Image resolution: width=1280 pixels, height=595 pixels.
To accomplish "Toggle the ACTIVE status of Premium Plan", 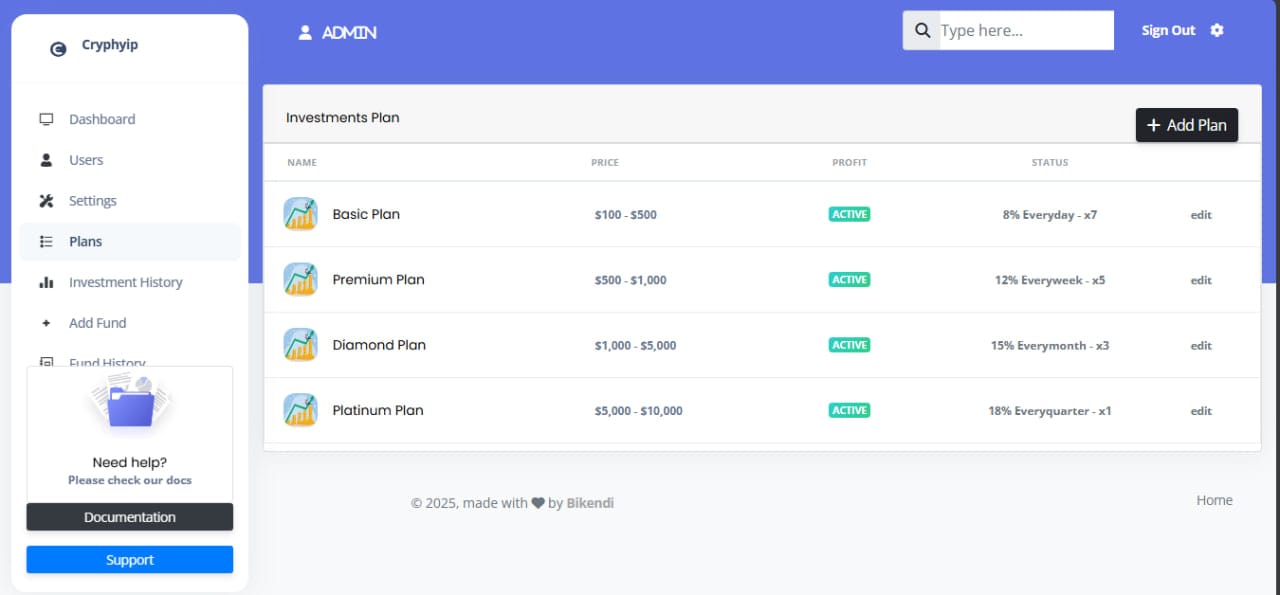I will (x=848, y=279).
